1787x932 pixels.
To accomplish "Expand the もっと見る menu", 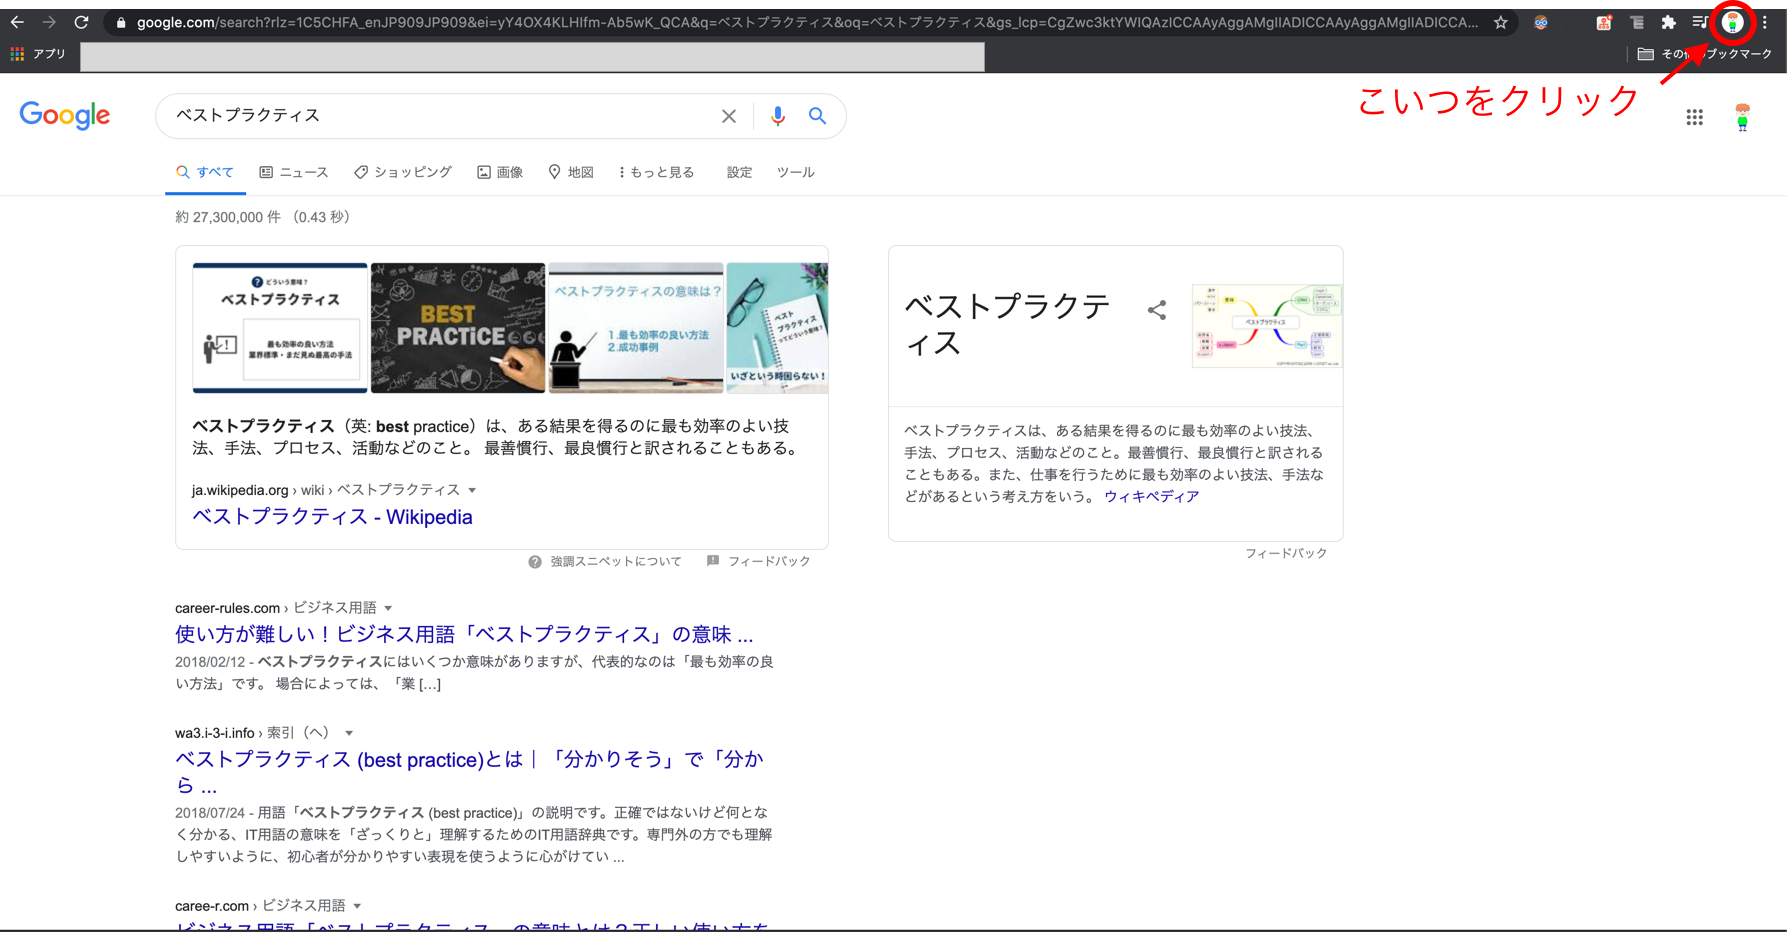I will tap(656, 172).
